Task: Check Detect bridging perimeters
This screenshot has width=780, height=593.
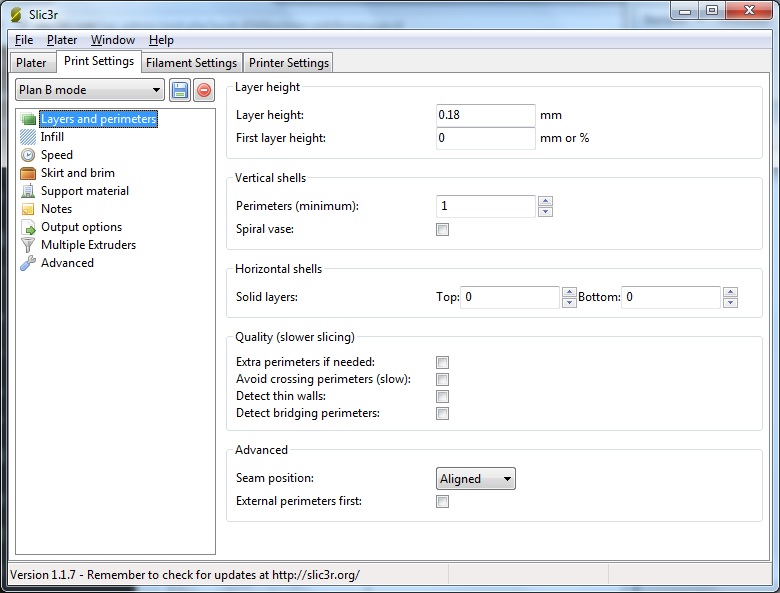Action: coord(442,413)
